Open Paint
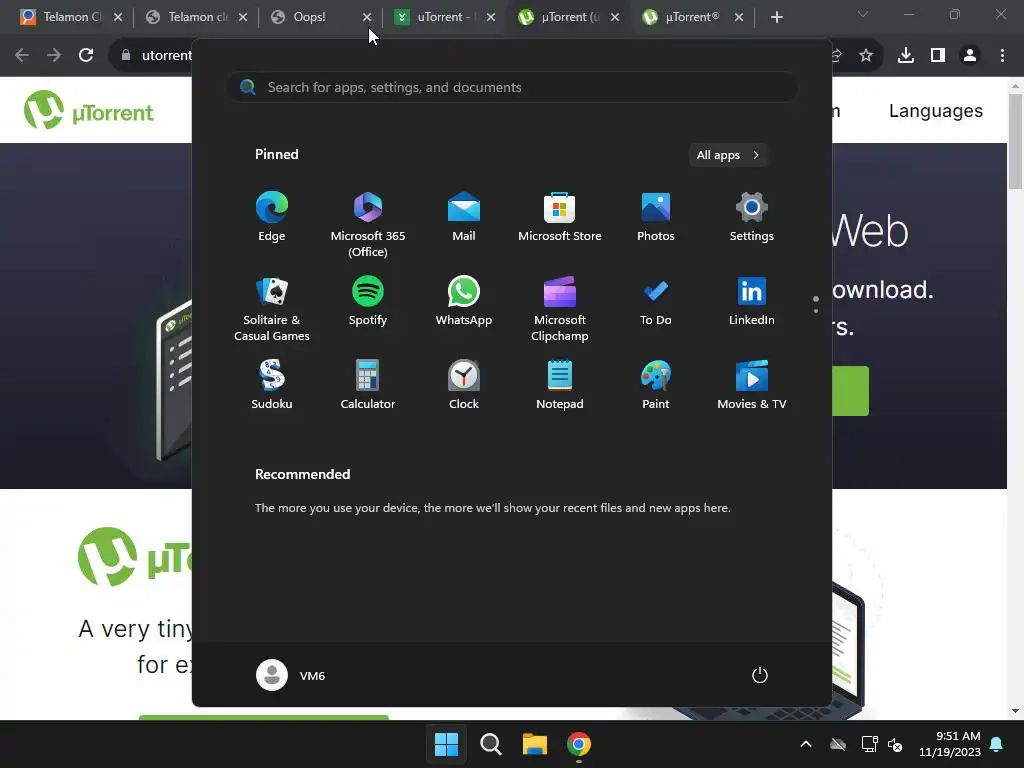The image size is (1024, 768). pos(656,385)
